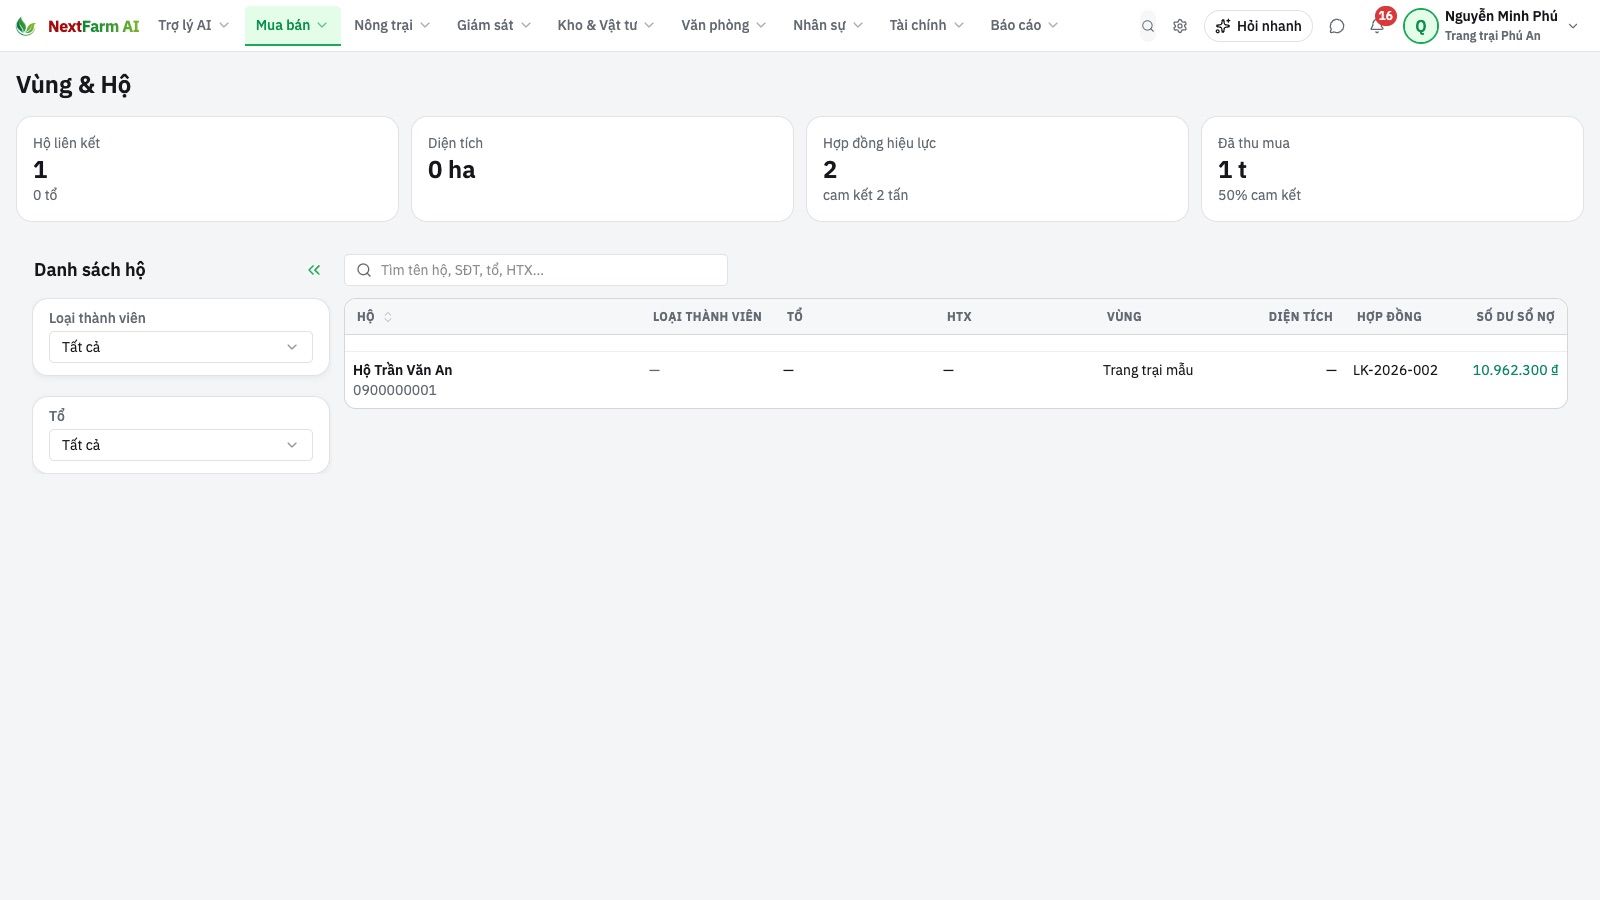This screenshot has width=1600, height=900.
Task: Click the Nguyễn Minh Phú user name
Action: point(1501,16)
